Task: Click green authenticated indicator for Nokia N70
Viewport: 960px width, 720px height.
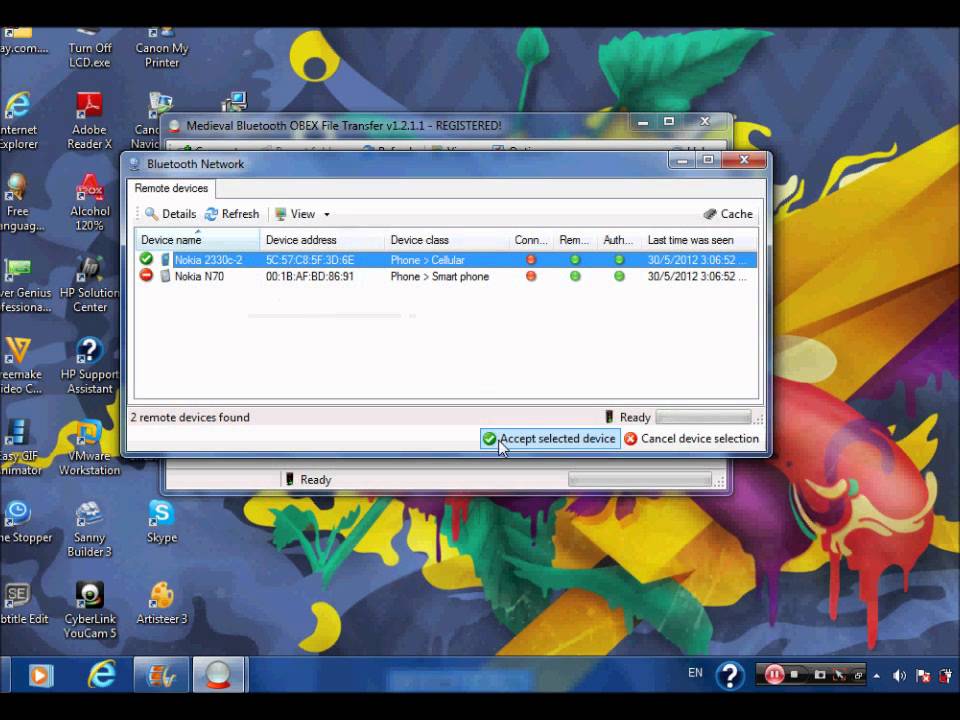Action: coord(619,276)
